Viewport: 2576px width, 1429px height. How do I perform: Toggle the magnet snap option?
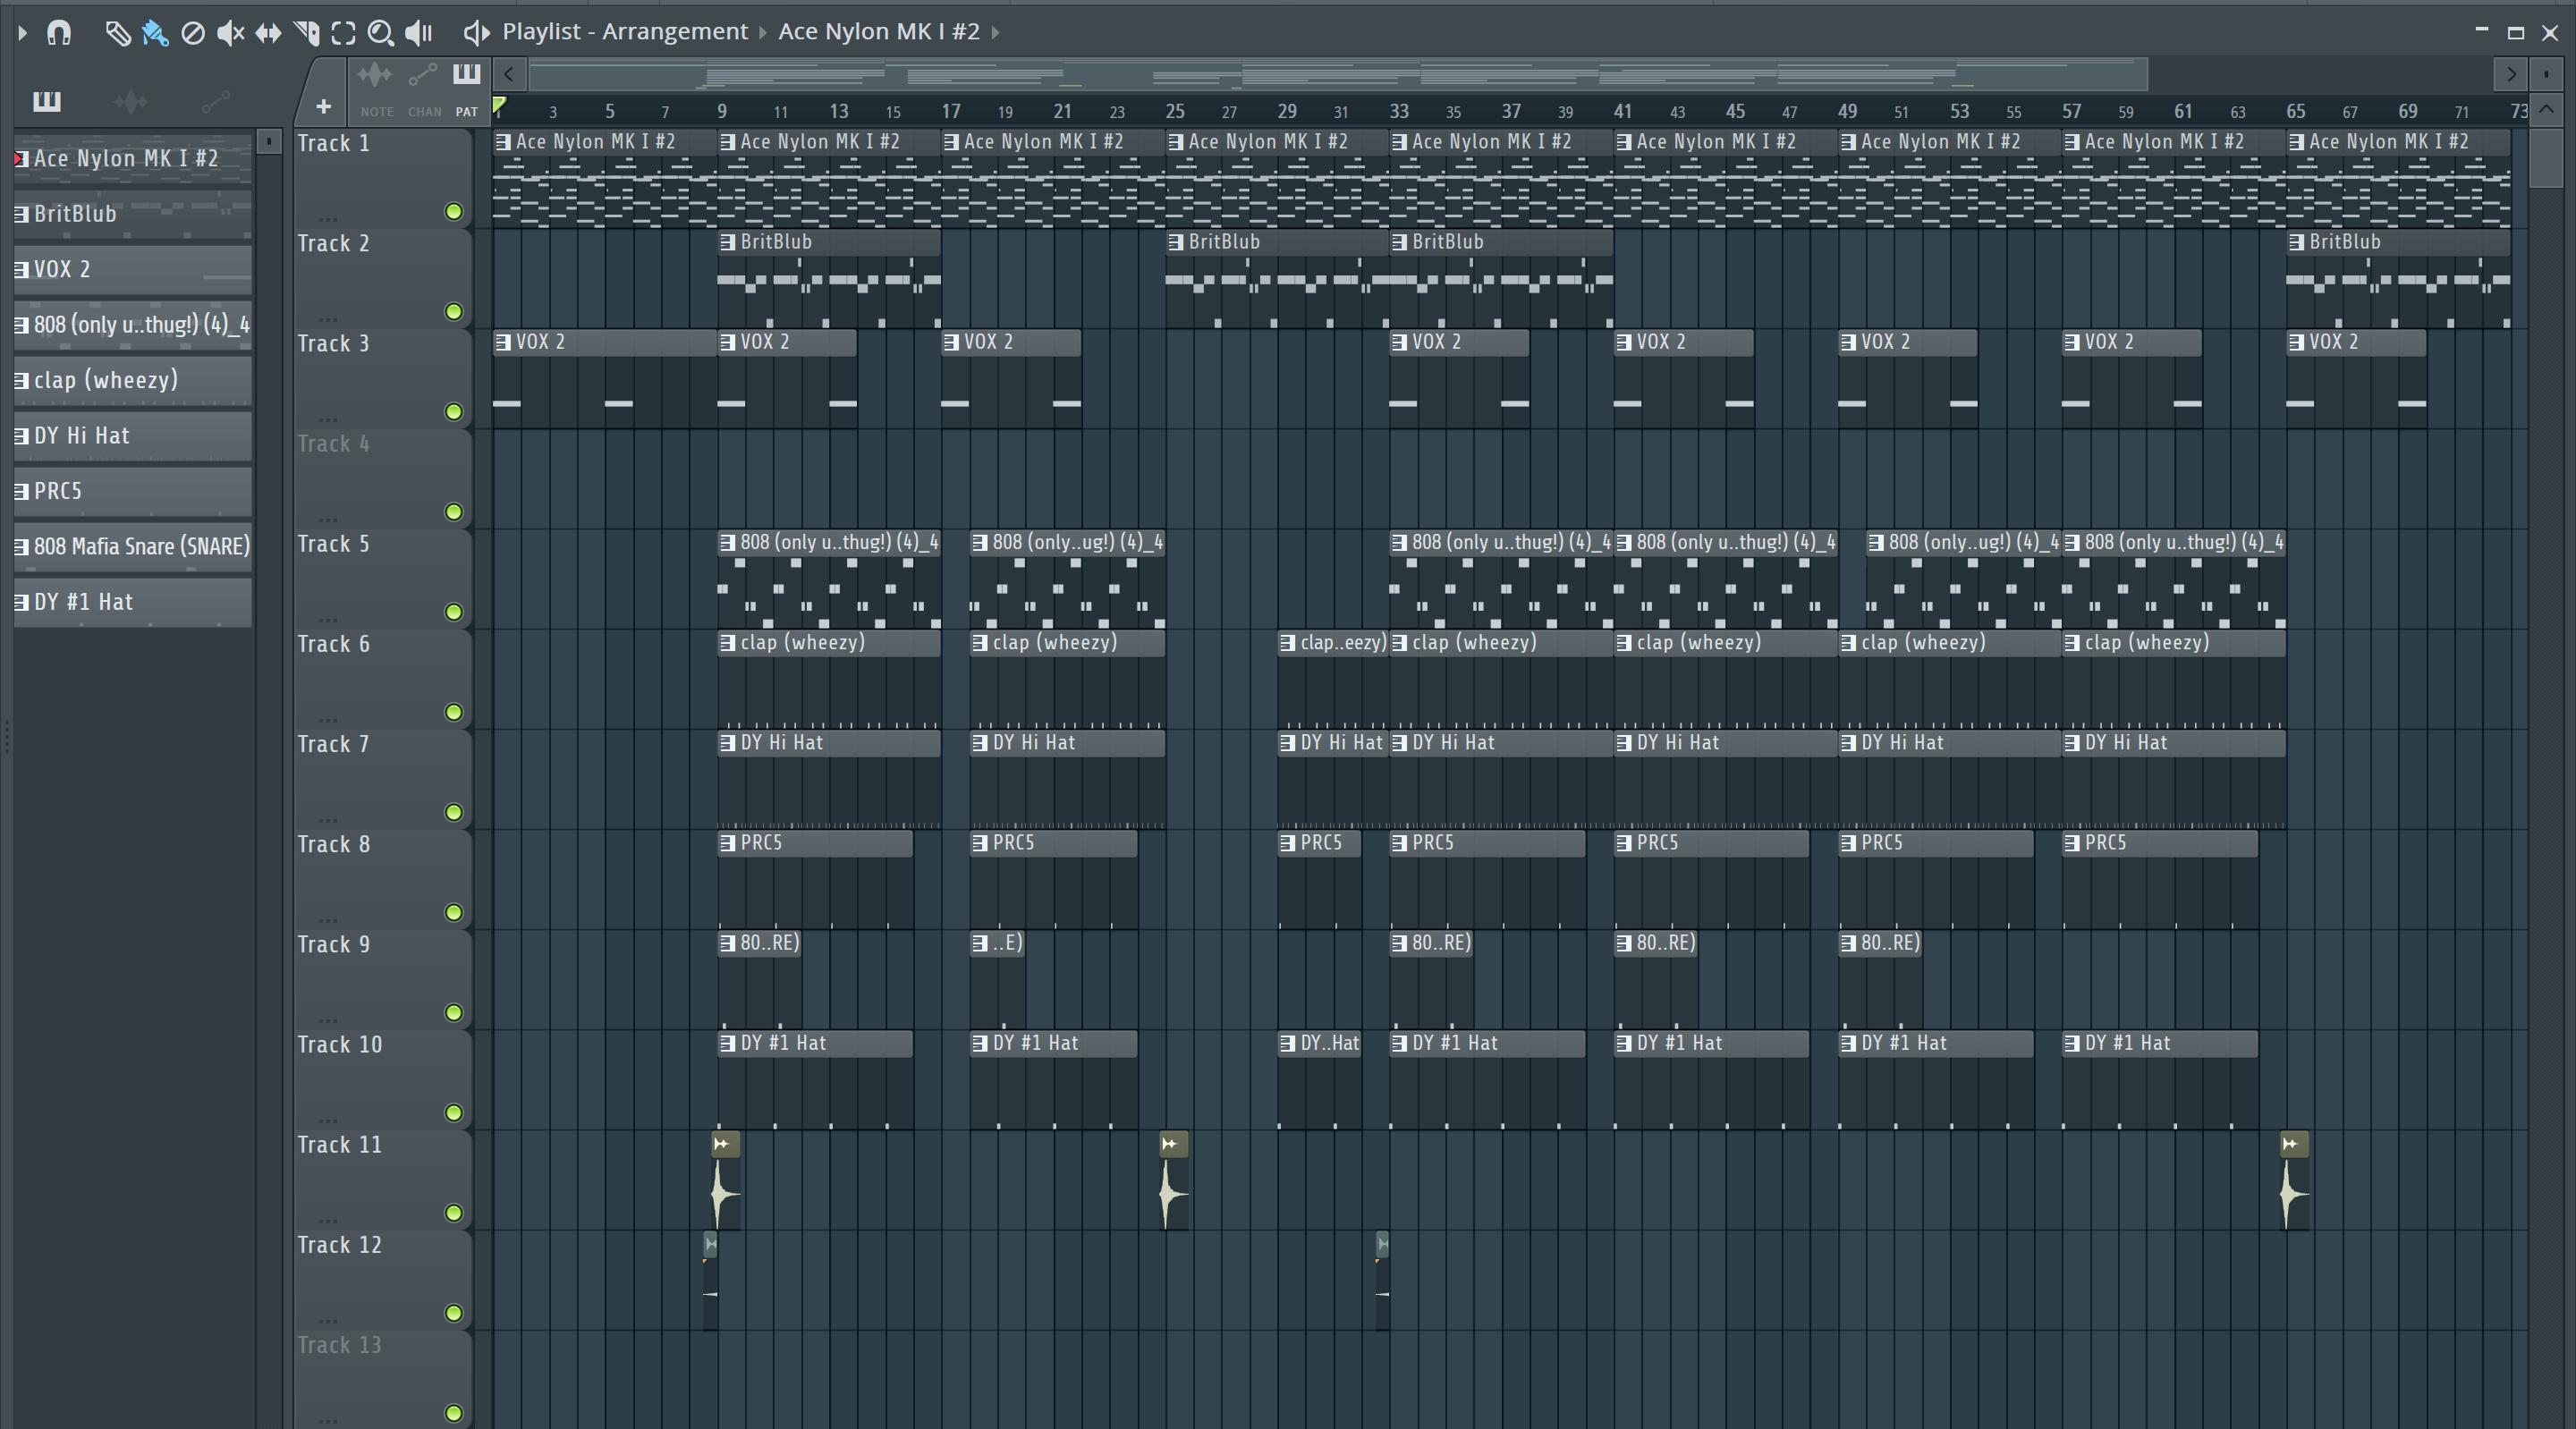pos(59,33)
